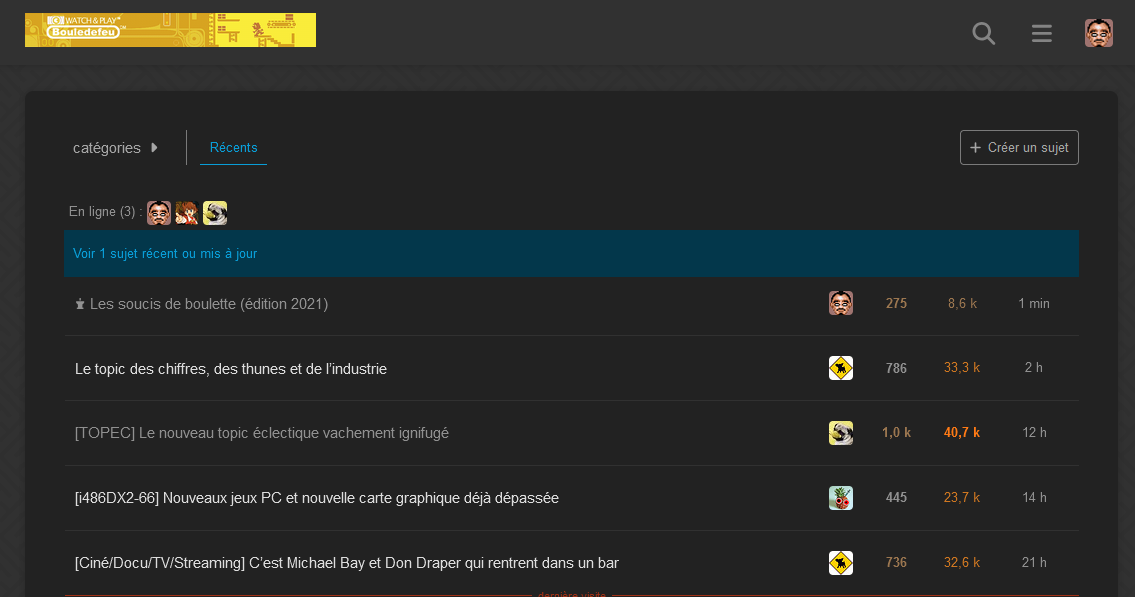Click poster avatar on Les soucis de boulette
1135x597 pixels.
(841, 303)
